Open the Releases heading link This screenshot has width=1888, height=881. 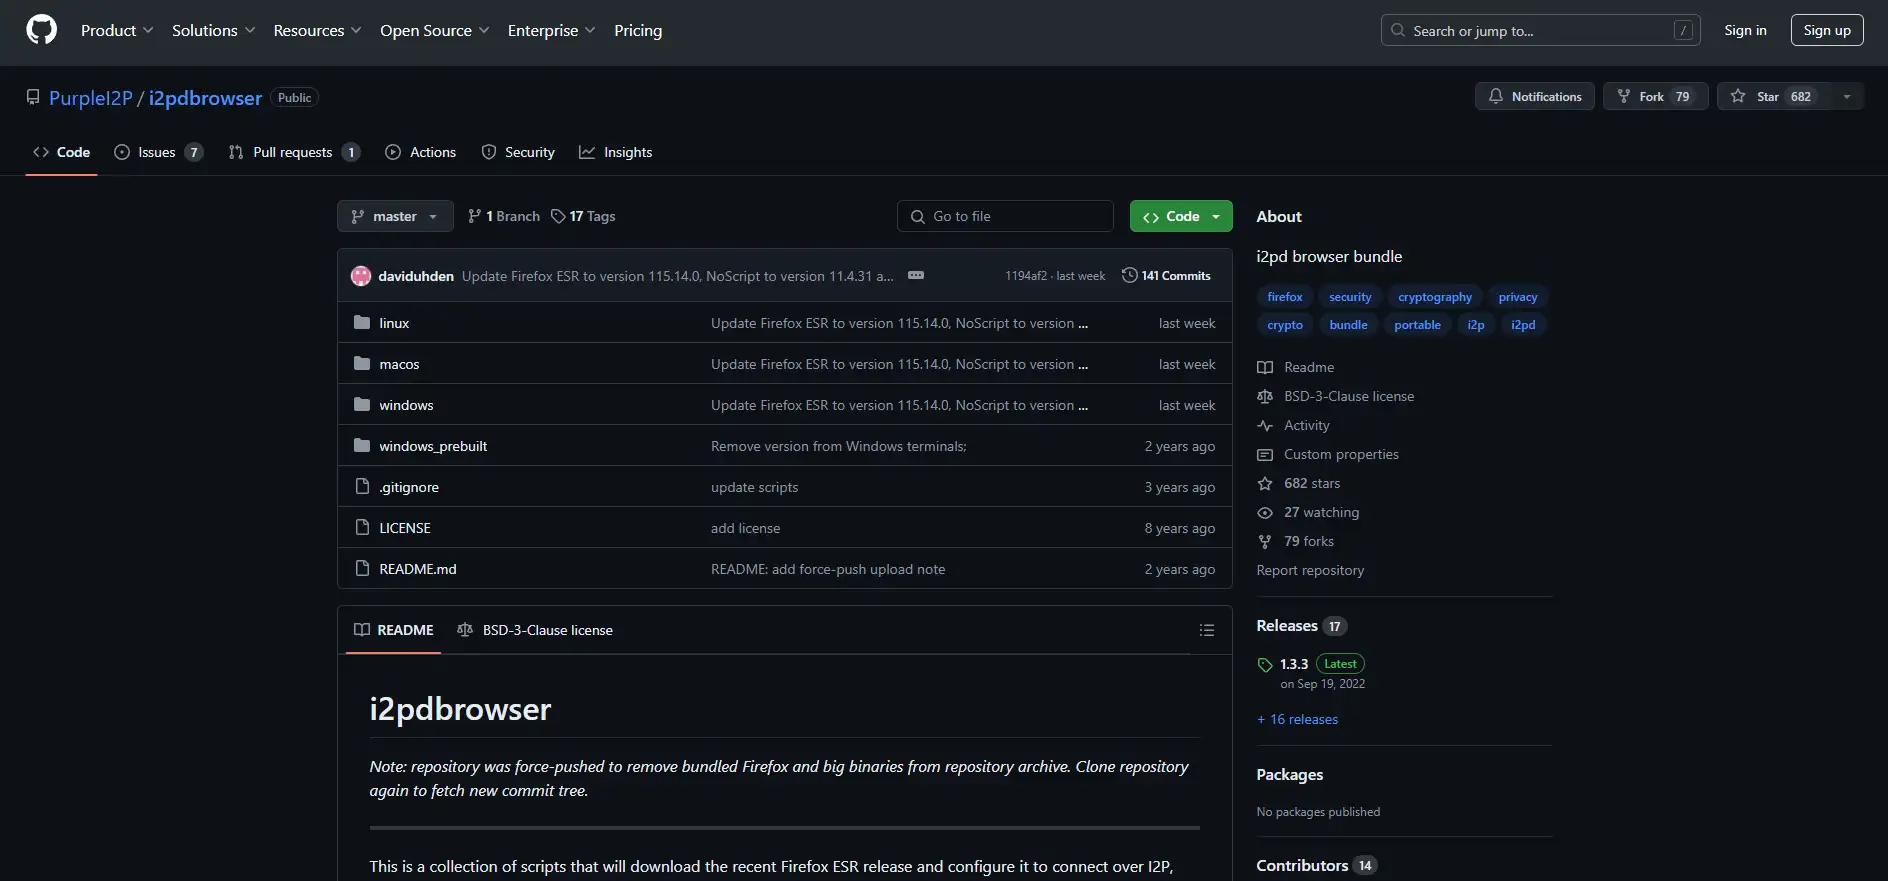[x=1301, y=626]
